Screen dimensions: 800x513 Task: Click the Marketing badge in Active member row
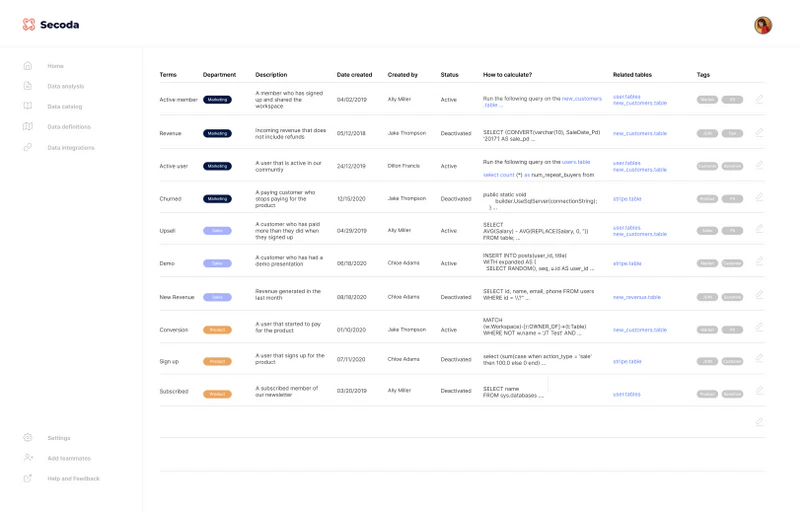[x=217, y=100]
